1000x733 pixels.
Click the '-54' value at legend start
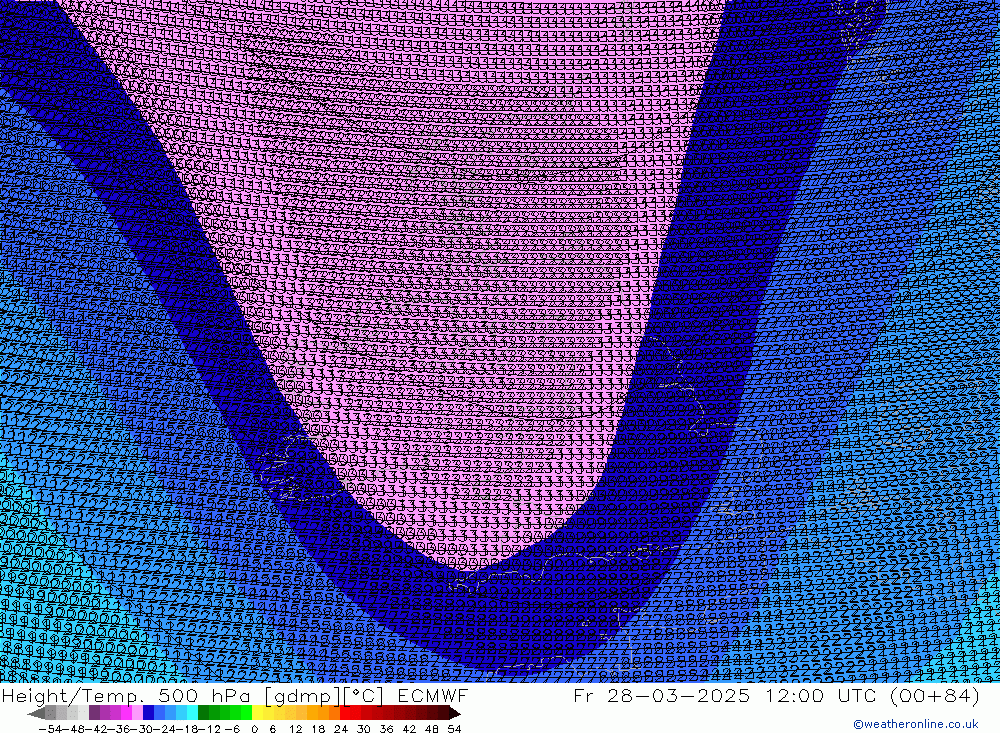click(50, 729)
